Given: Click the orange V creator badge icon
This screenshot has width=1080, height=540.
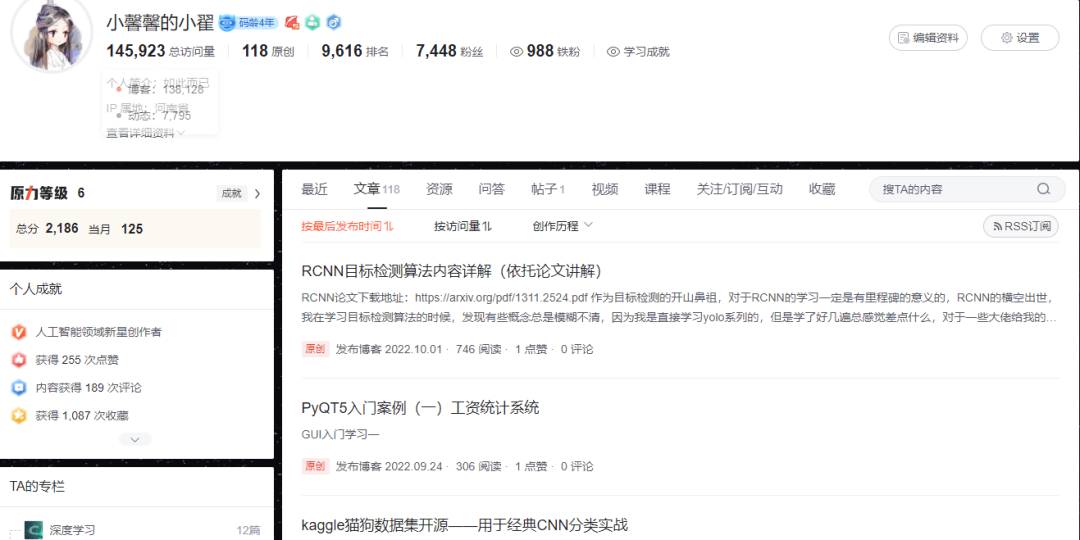Looking at the screenshot, I should [x=19, y=332].
